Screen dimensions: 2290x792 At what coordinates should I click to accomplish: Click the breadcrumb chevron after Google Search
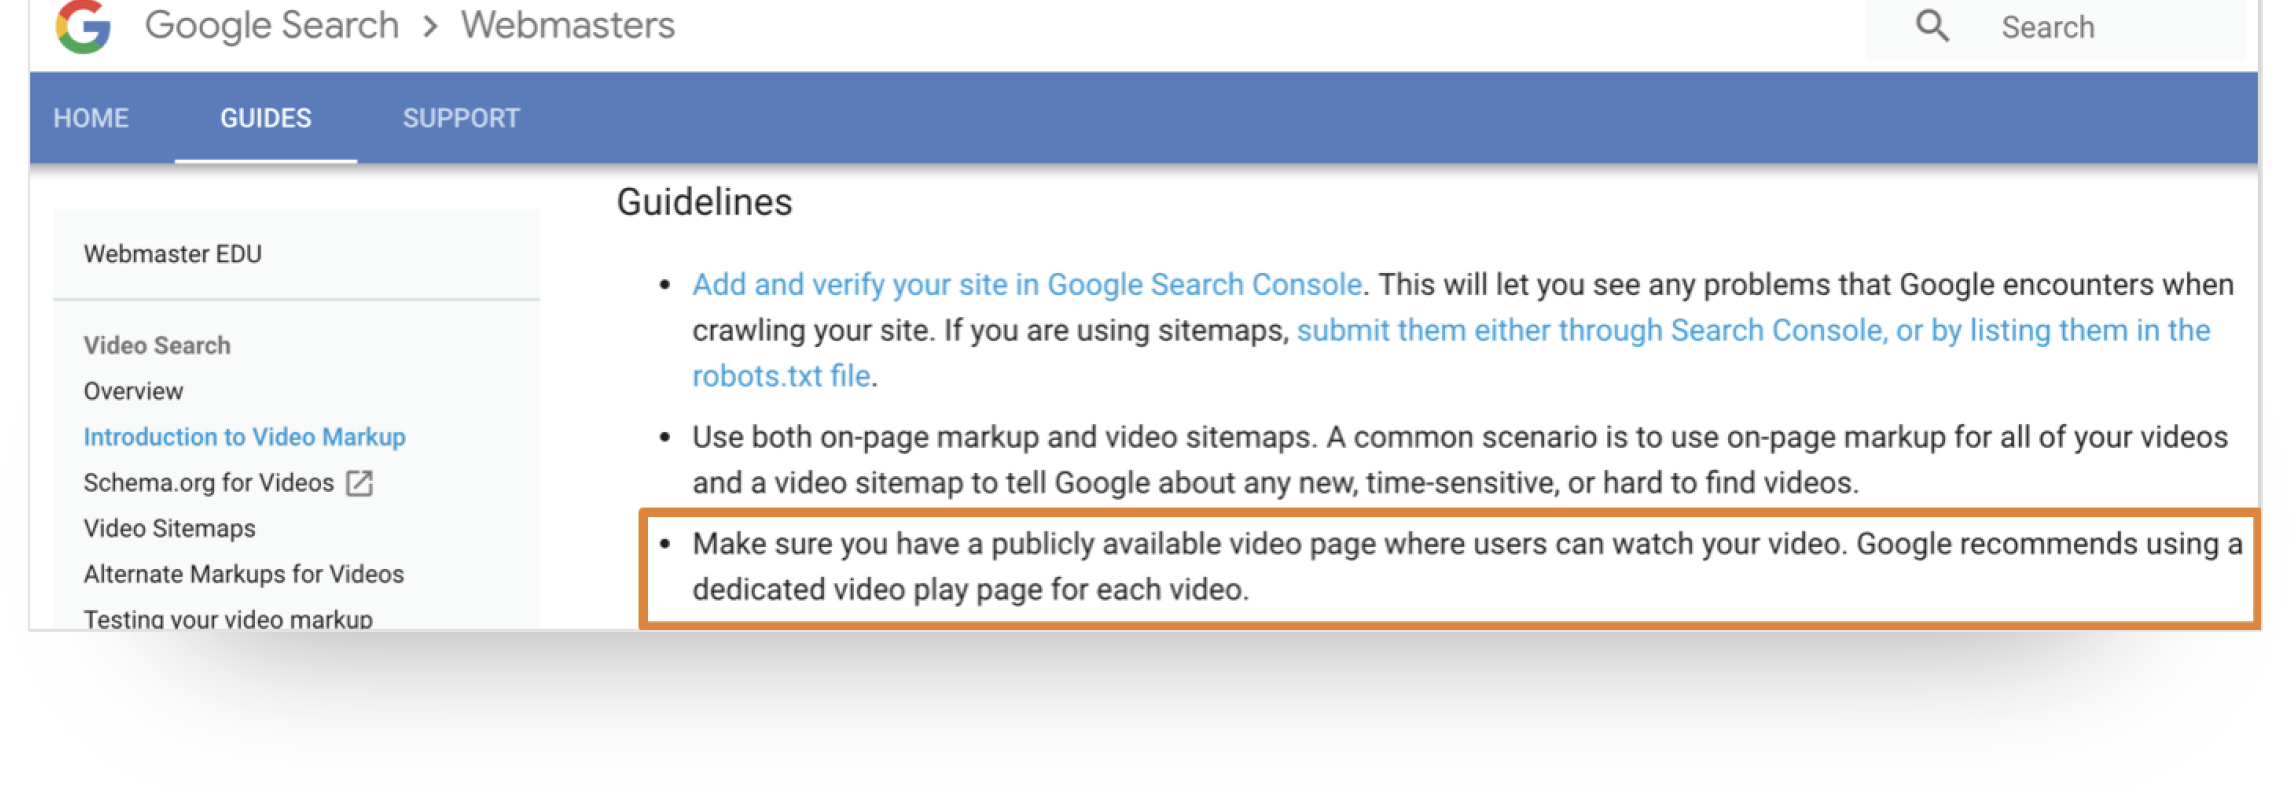(431, 26)
